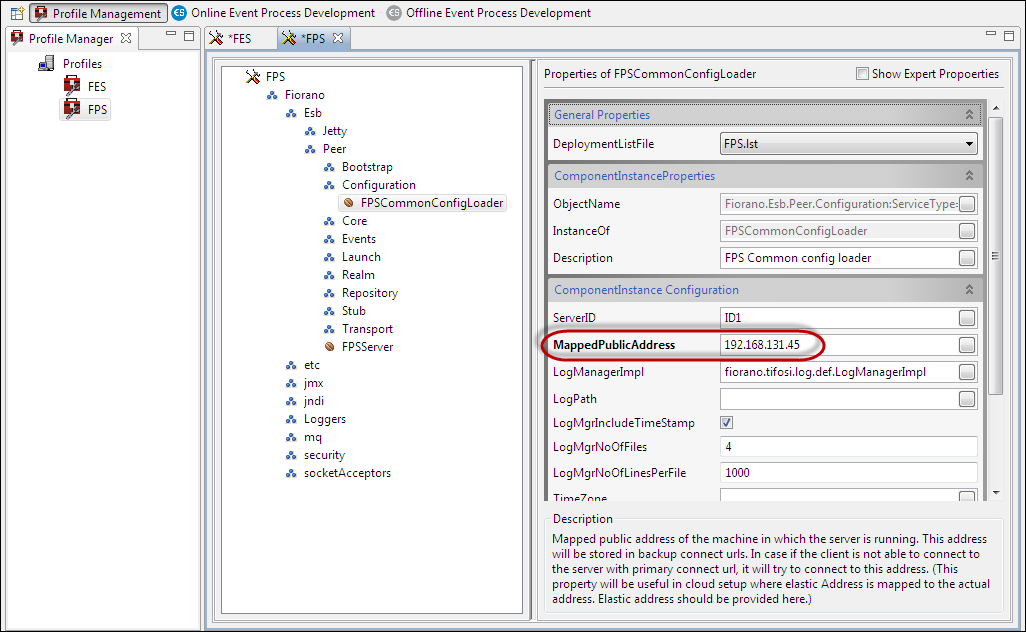Enable the Show Expert Properties checkbox
This screenshot has width=1026, height=632.
point(862,74)
